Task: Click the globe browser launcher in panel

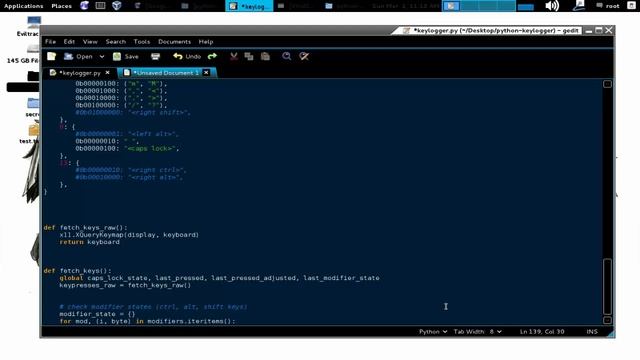Action: tap(84, 6)
